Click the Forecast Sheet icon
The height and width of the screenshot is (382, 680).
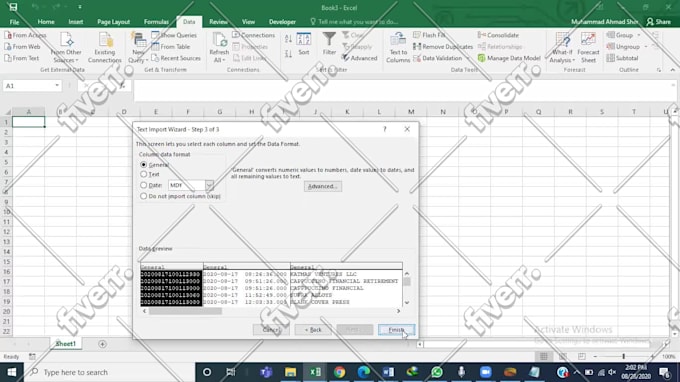coord(588,40)
